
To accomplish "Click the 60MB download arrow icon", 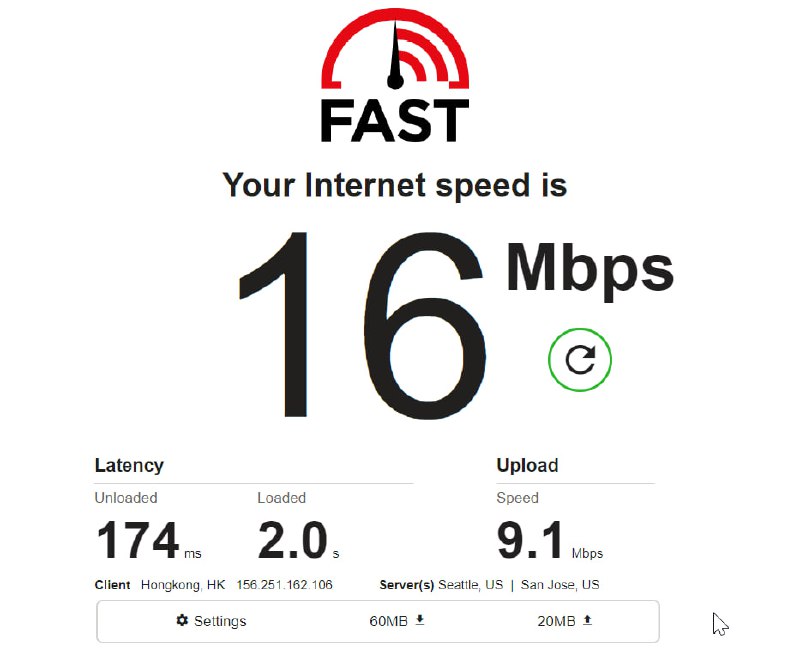I will [420, 620].
